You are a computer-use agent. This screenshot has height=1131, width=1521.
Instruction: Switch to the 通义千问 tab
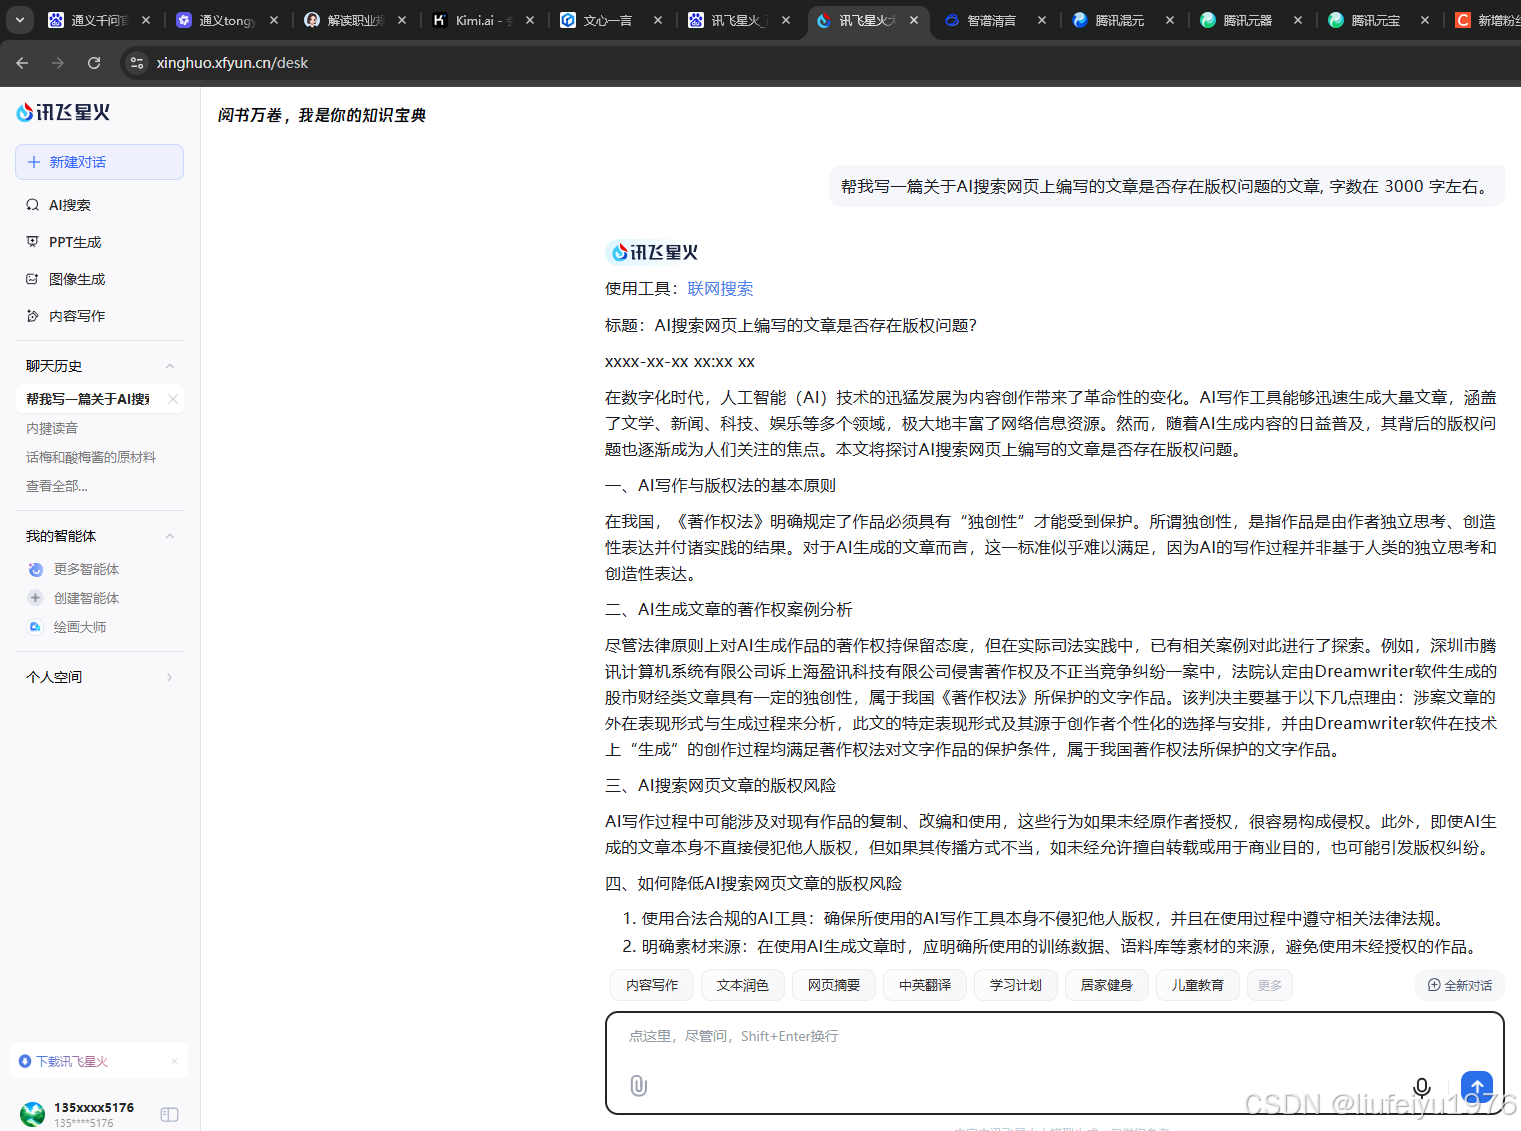100,20
